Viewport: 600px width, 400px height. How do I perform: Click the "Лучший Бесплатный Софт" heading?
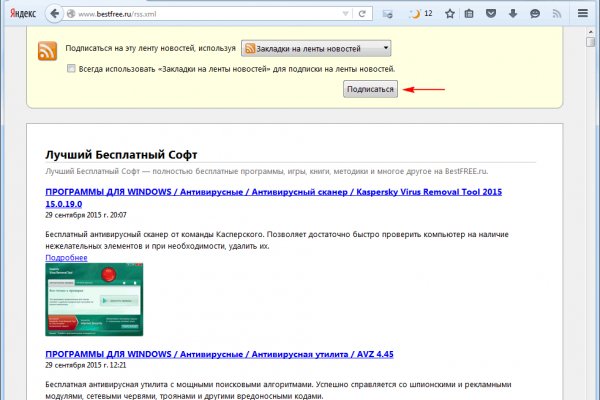pos(121,155)
